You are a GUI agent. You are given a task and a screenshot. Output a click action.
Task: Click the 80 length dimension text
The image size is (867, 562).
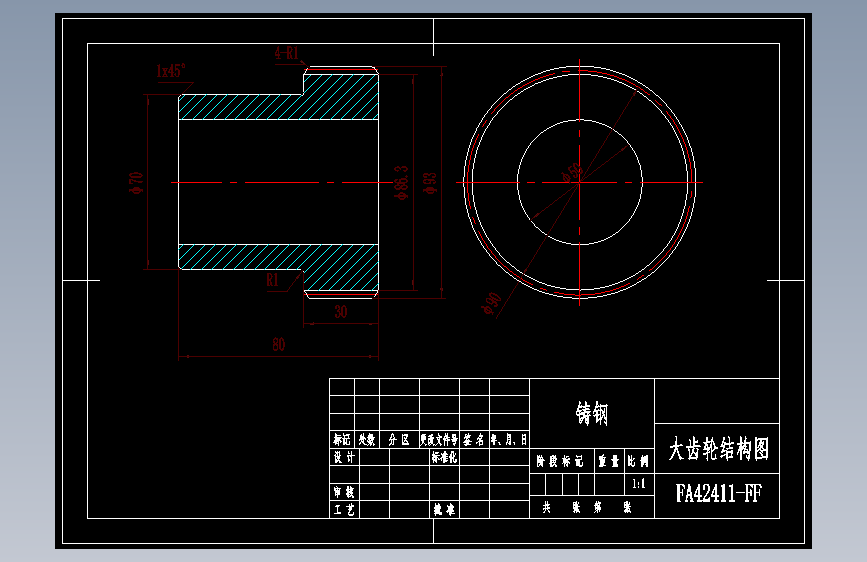(279, 345)
